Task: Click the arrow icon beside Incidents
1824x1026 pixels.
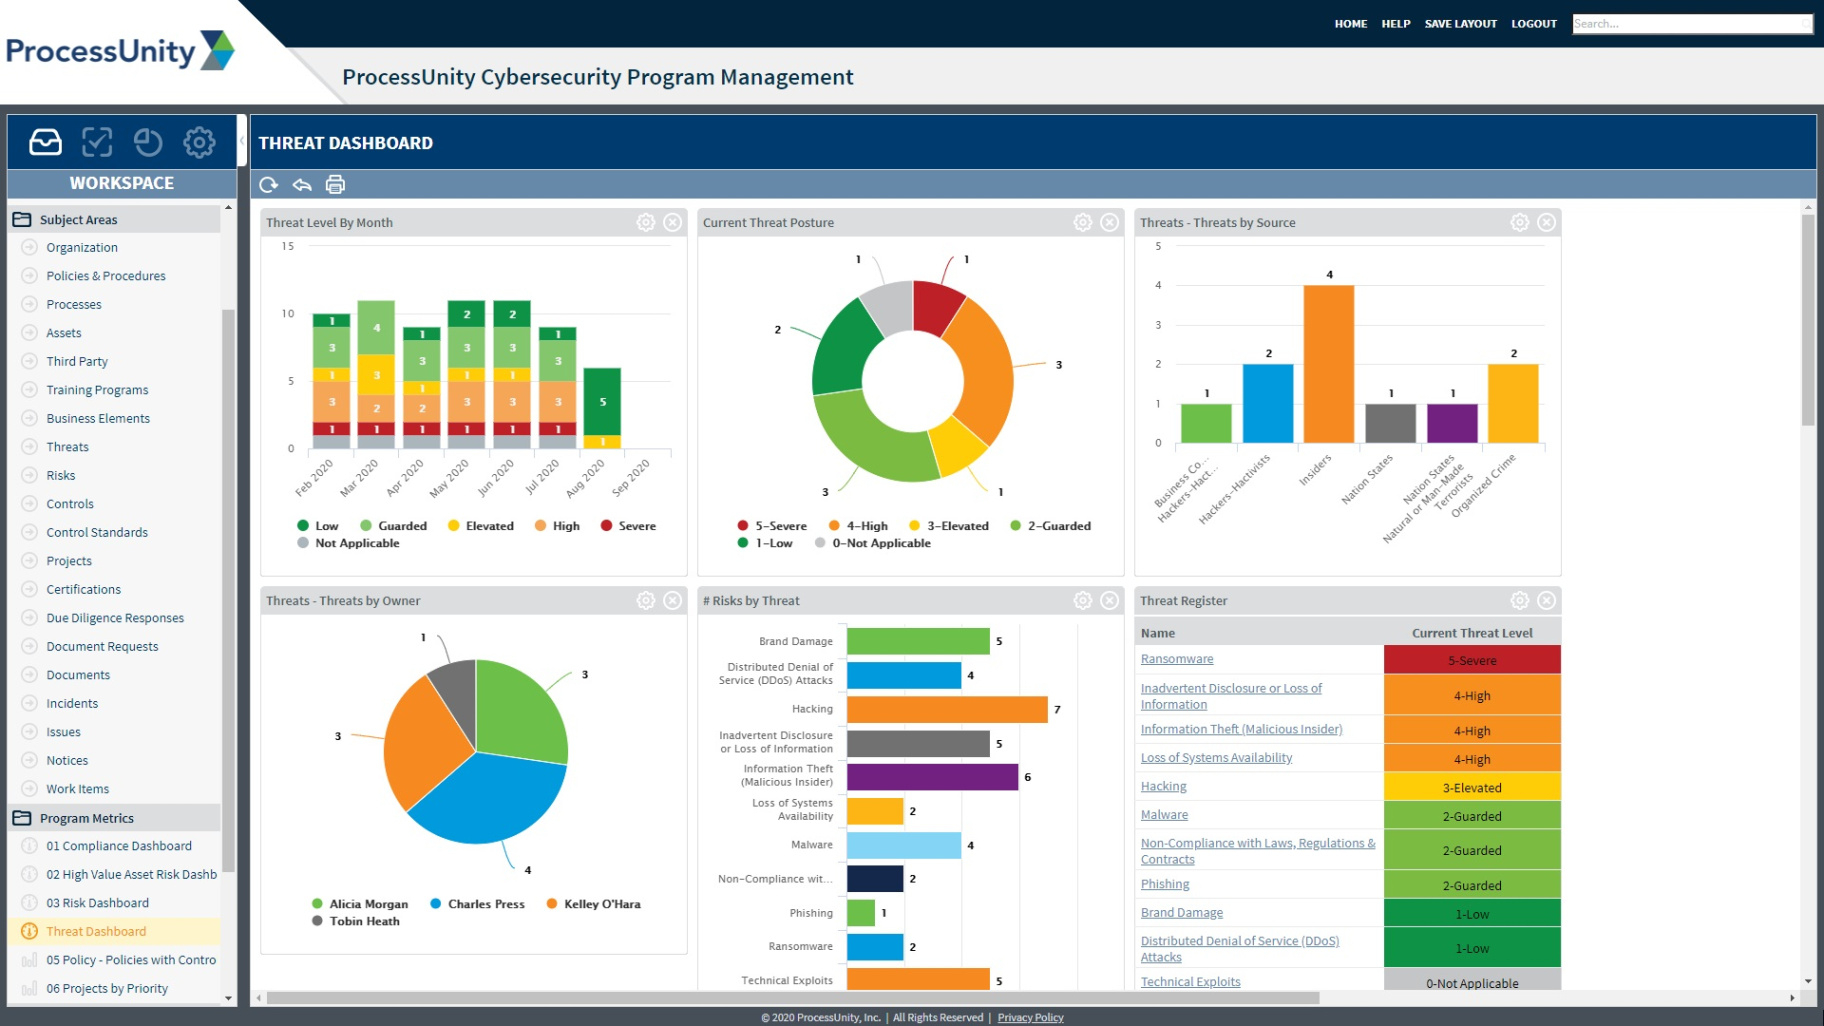Action: click(29, 703)
